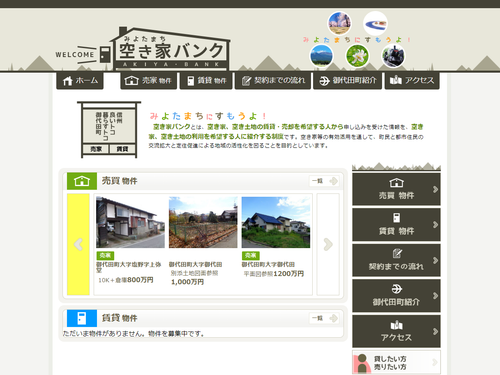Screen dimensions: 500x375
Task: Show previous properties with the left carousel arrow
Action: click(78, 244)
